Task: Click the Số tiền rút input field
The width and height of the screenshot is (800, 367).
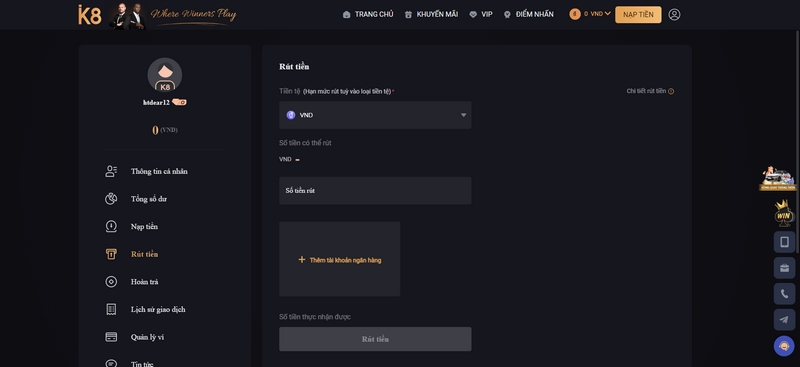Action: (x=375, y=190)
